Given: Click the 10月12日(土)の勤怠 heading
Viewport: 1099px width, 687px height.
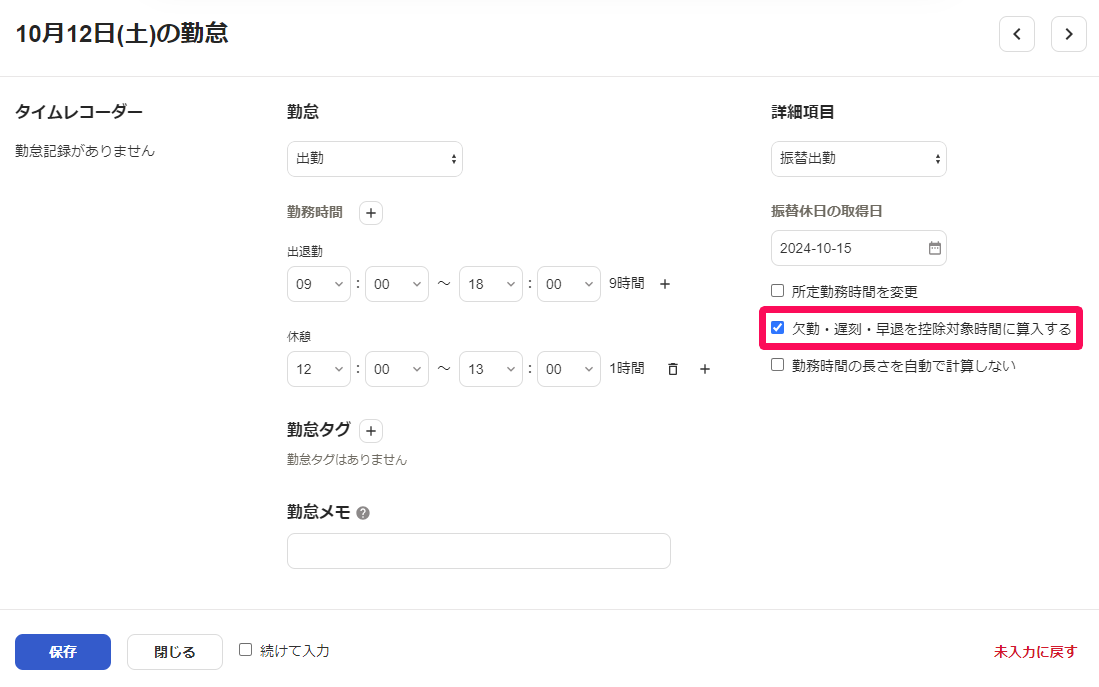Looking at the screenshot, I should (x=122, y=34).
